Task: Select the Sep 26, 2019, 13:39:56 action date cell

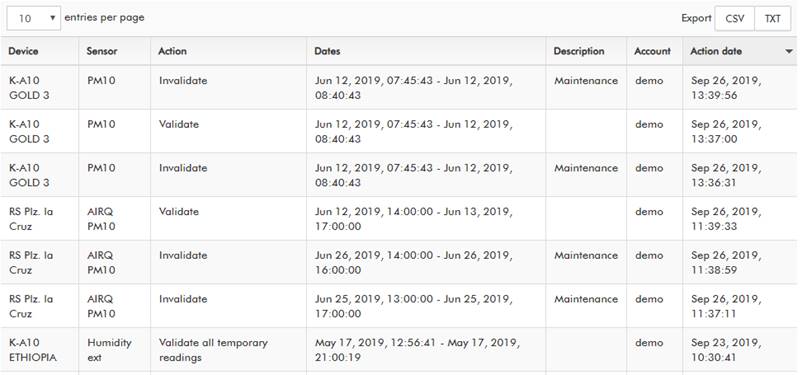Action: coord(739,87)
